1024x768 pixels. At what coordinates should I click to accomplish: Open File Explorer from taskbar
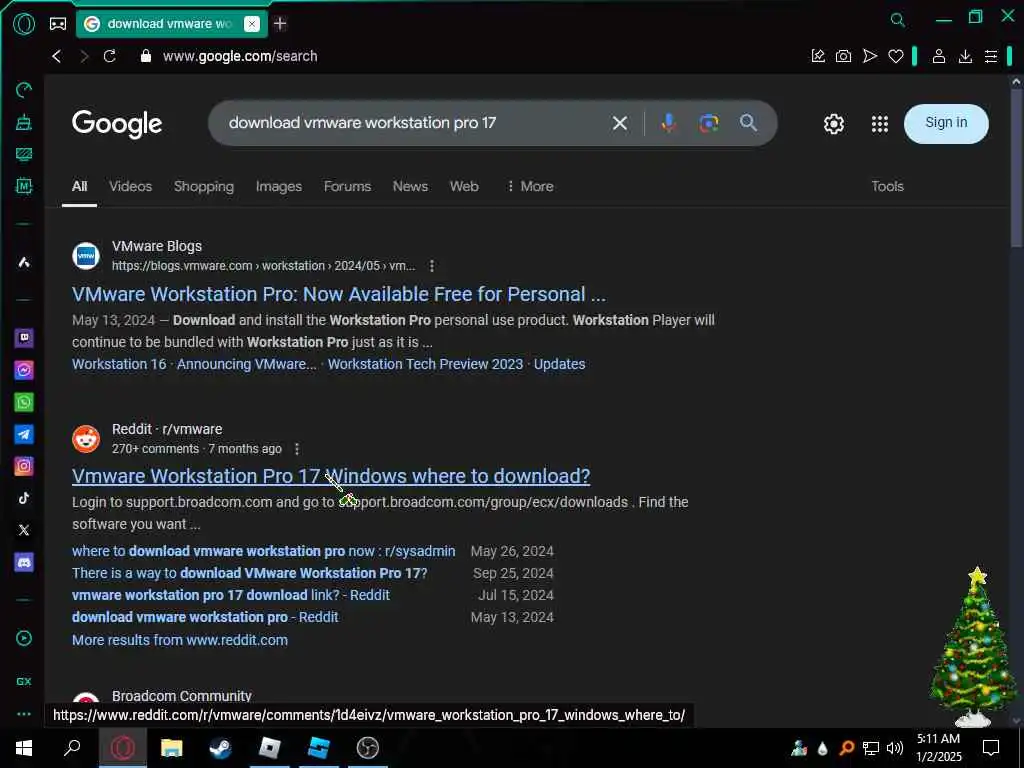pyautogui.click(x=172, y=748)
